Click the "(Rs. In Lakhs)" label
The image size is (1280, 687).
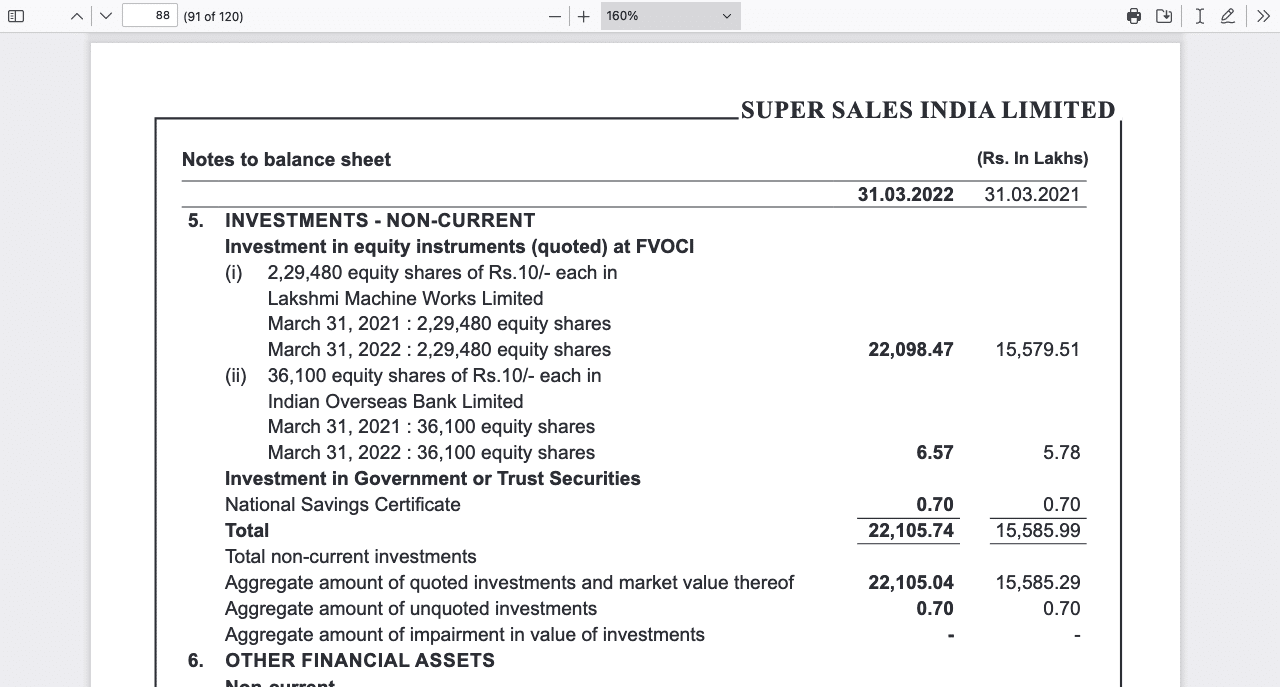pyautogui.click(x=1032, y=159)
